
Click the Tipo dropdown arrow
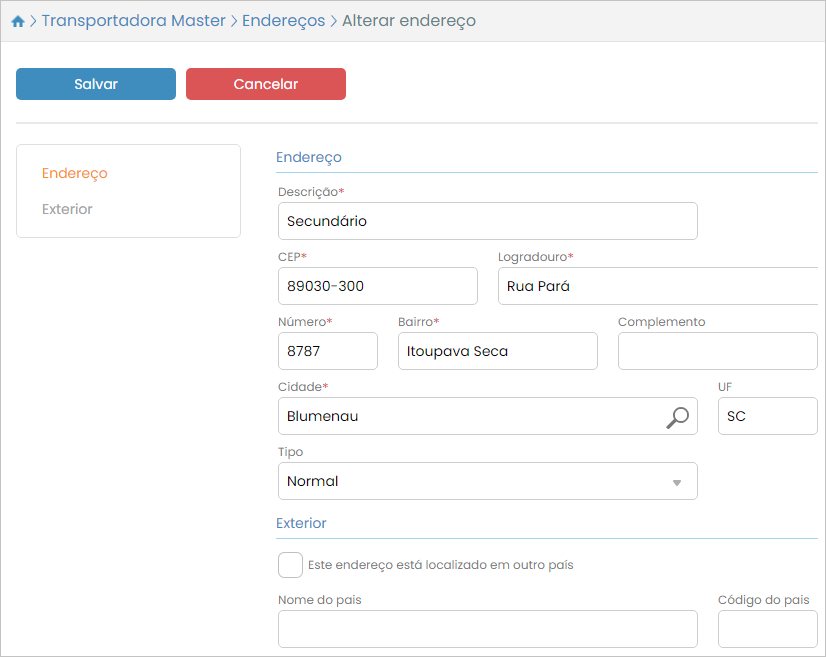click(676, 482)
